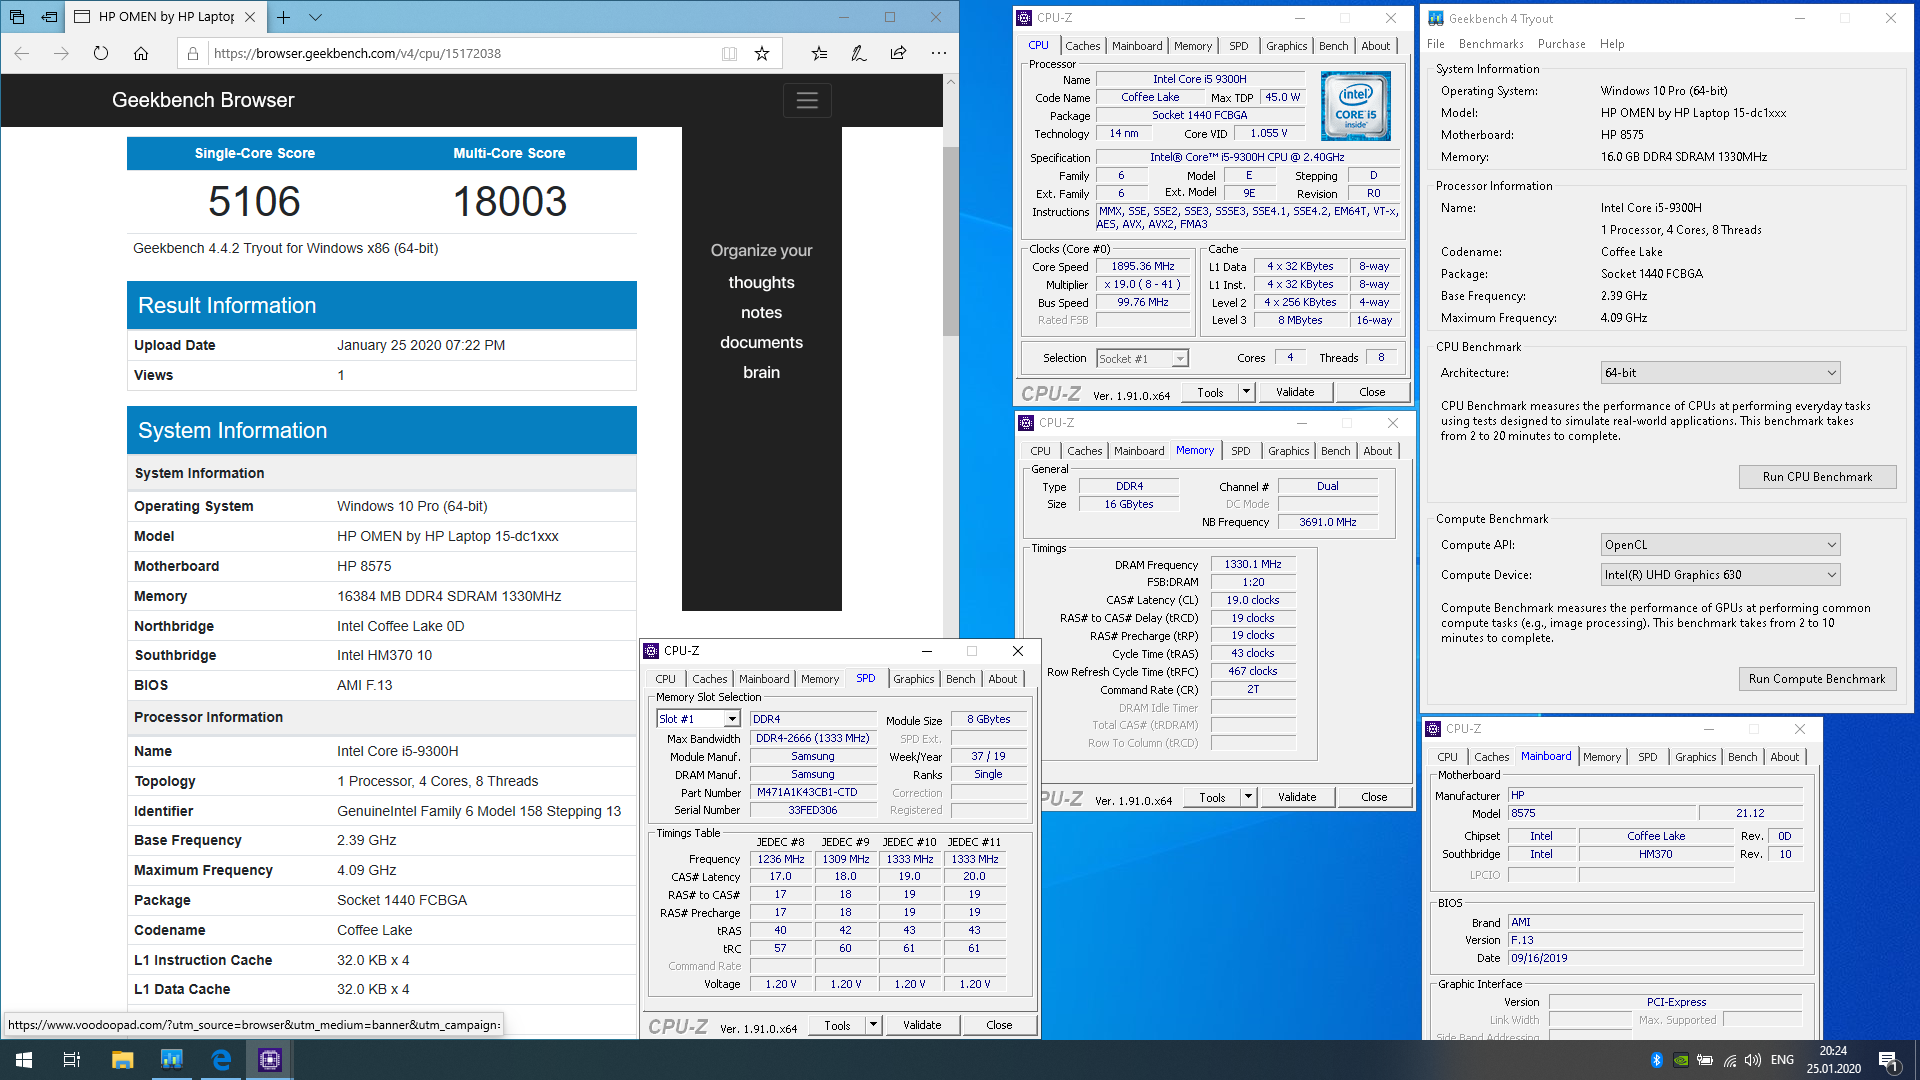Click the forward arrow in Edge
1920x1080 pixels.
coord(61,53)
